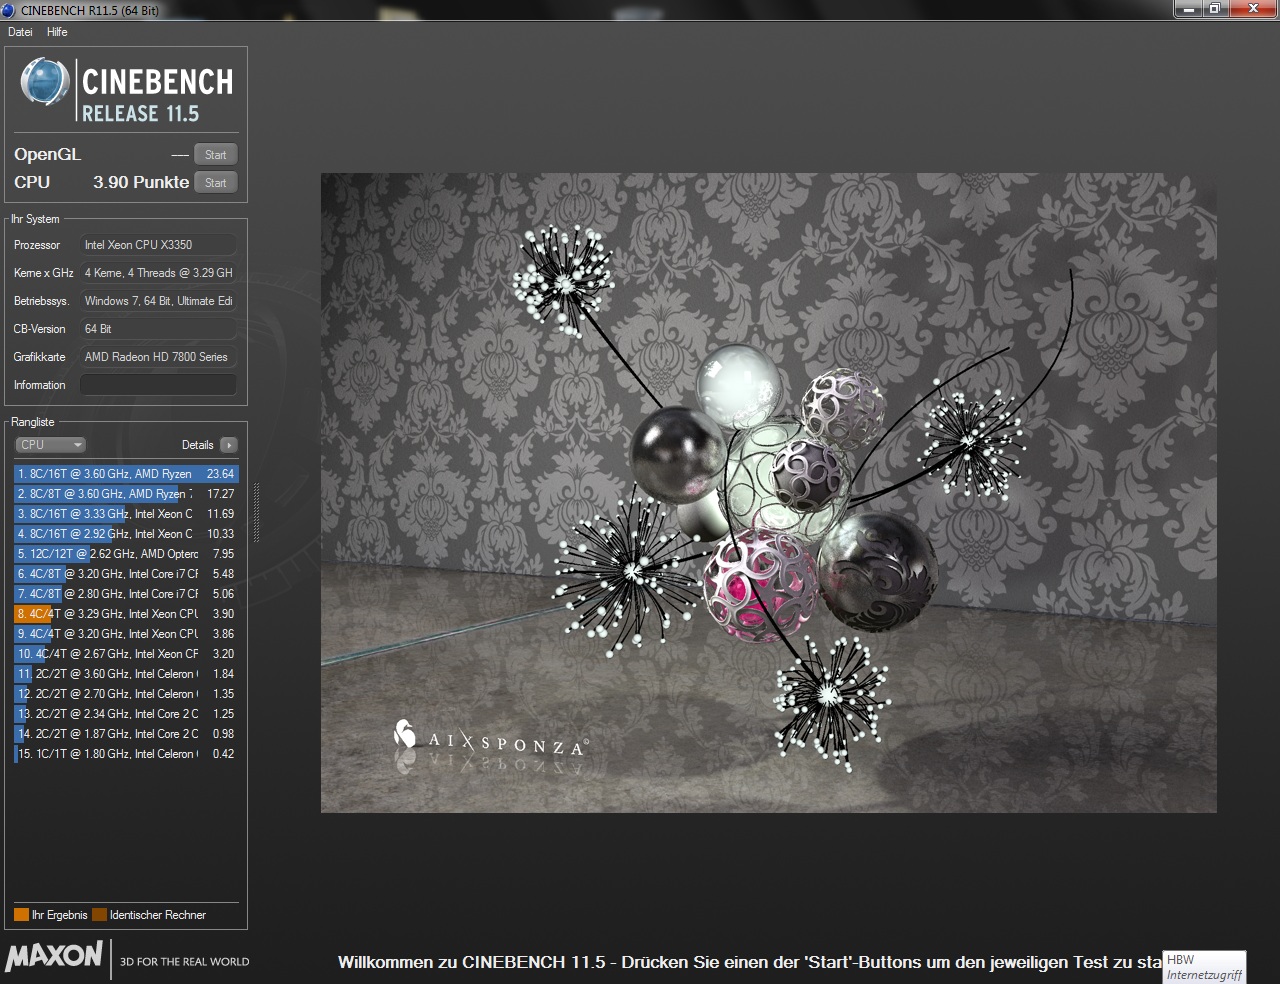Open the CPU ranking dropdown
The height and width of the screenshot is (984, 1280).
(50, 445)
